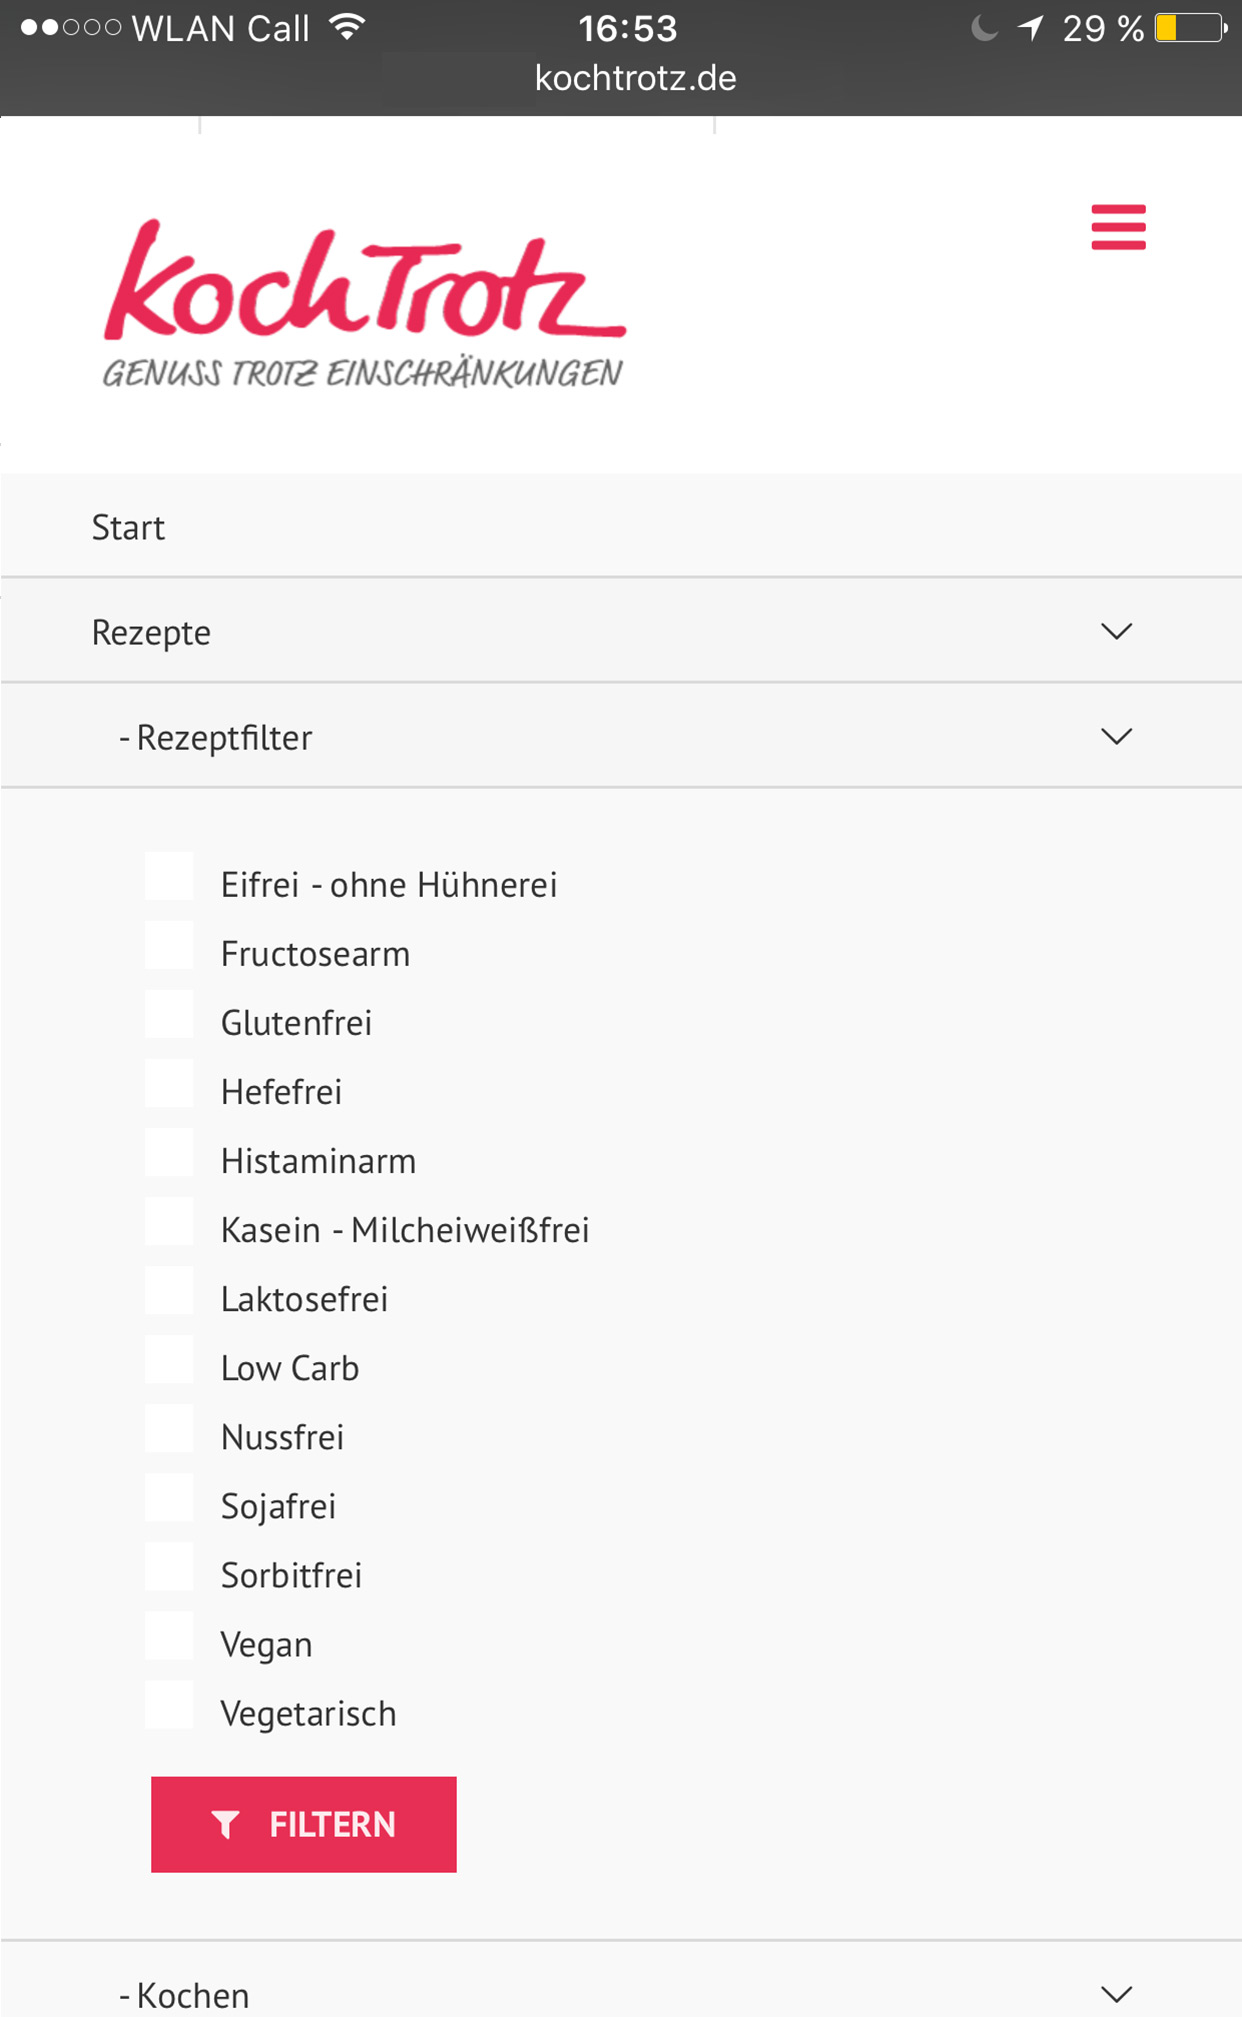Select the Hefefrei checkbox
The width and height of the screenshot is (1242, 2017).
point(169,1084)
